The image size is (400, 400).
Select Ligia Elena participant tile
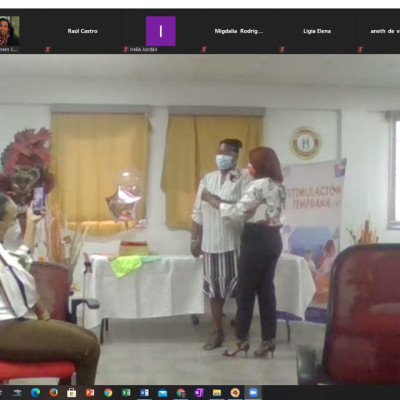[317, 31]
